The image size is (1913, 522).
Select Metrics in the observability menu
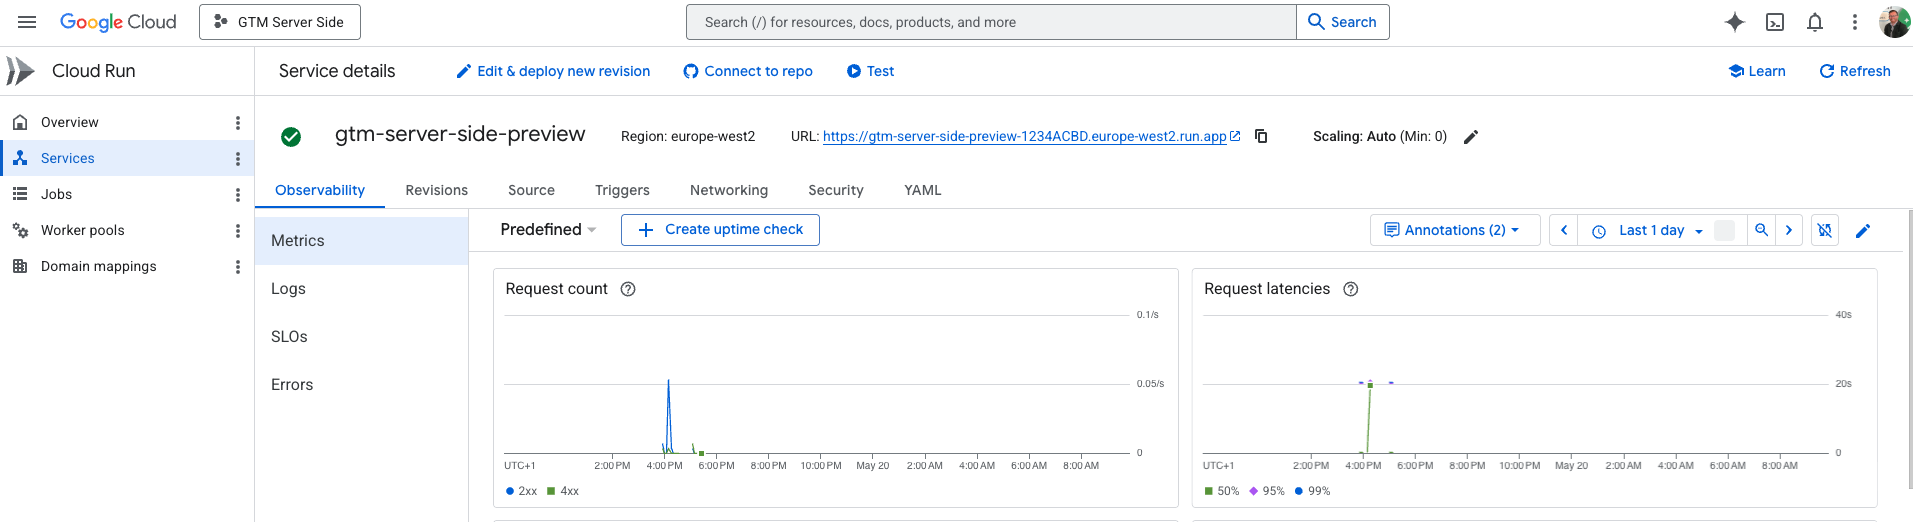click(x=362, y=241)
